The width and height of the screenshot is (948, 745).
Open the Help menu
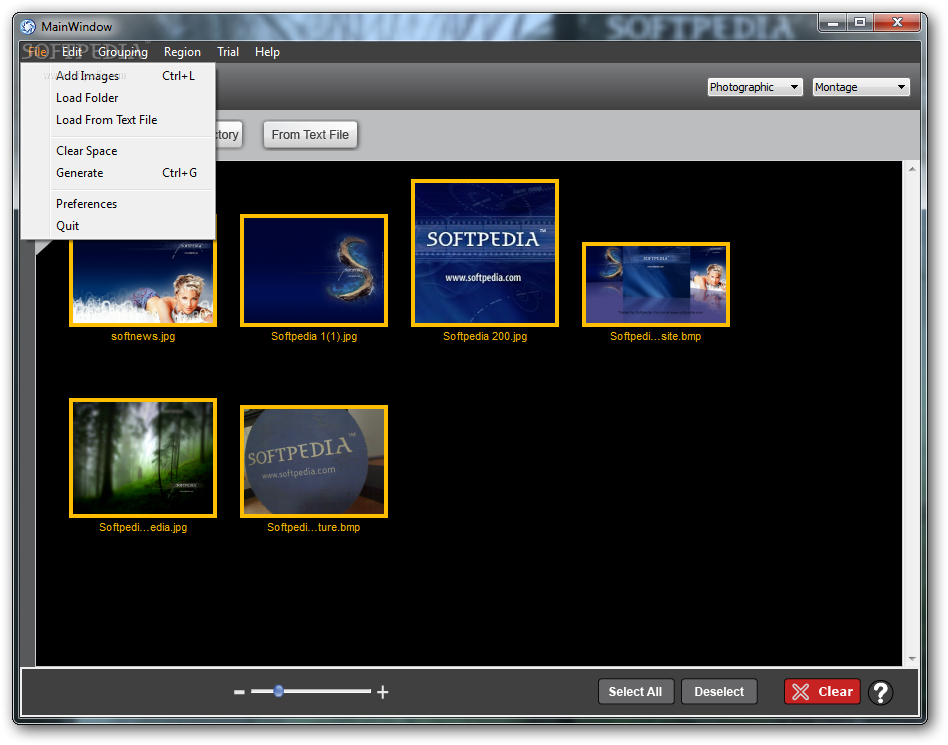point(267,52)
